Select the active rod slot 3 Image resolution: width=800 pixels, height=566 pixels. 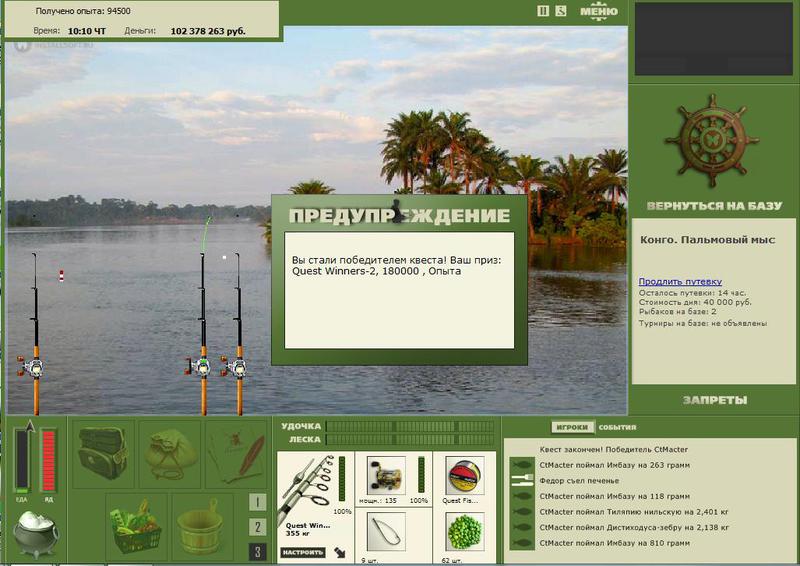point(258,552)
